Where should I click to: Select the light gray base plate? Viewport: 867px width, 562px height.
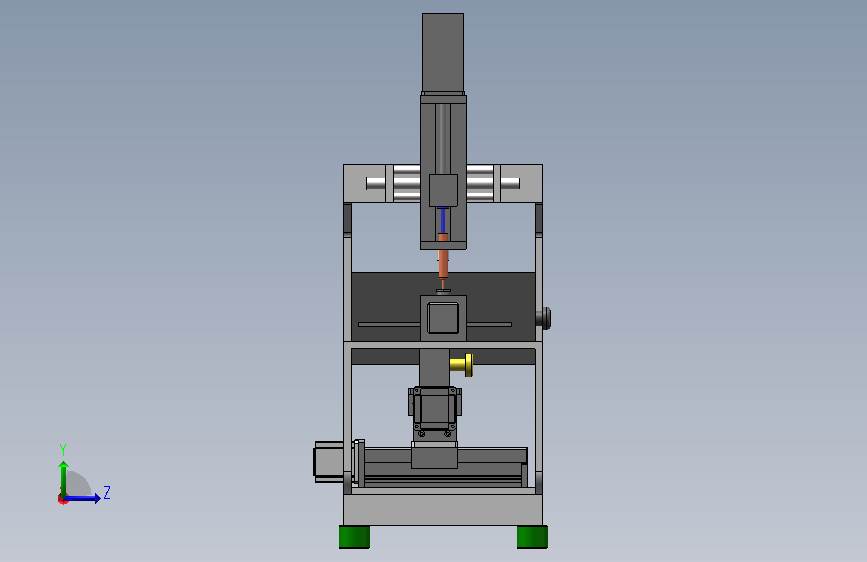click(443, 509)
